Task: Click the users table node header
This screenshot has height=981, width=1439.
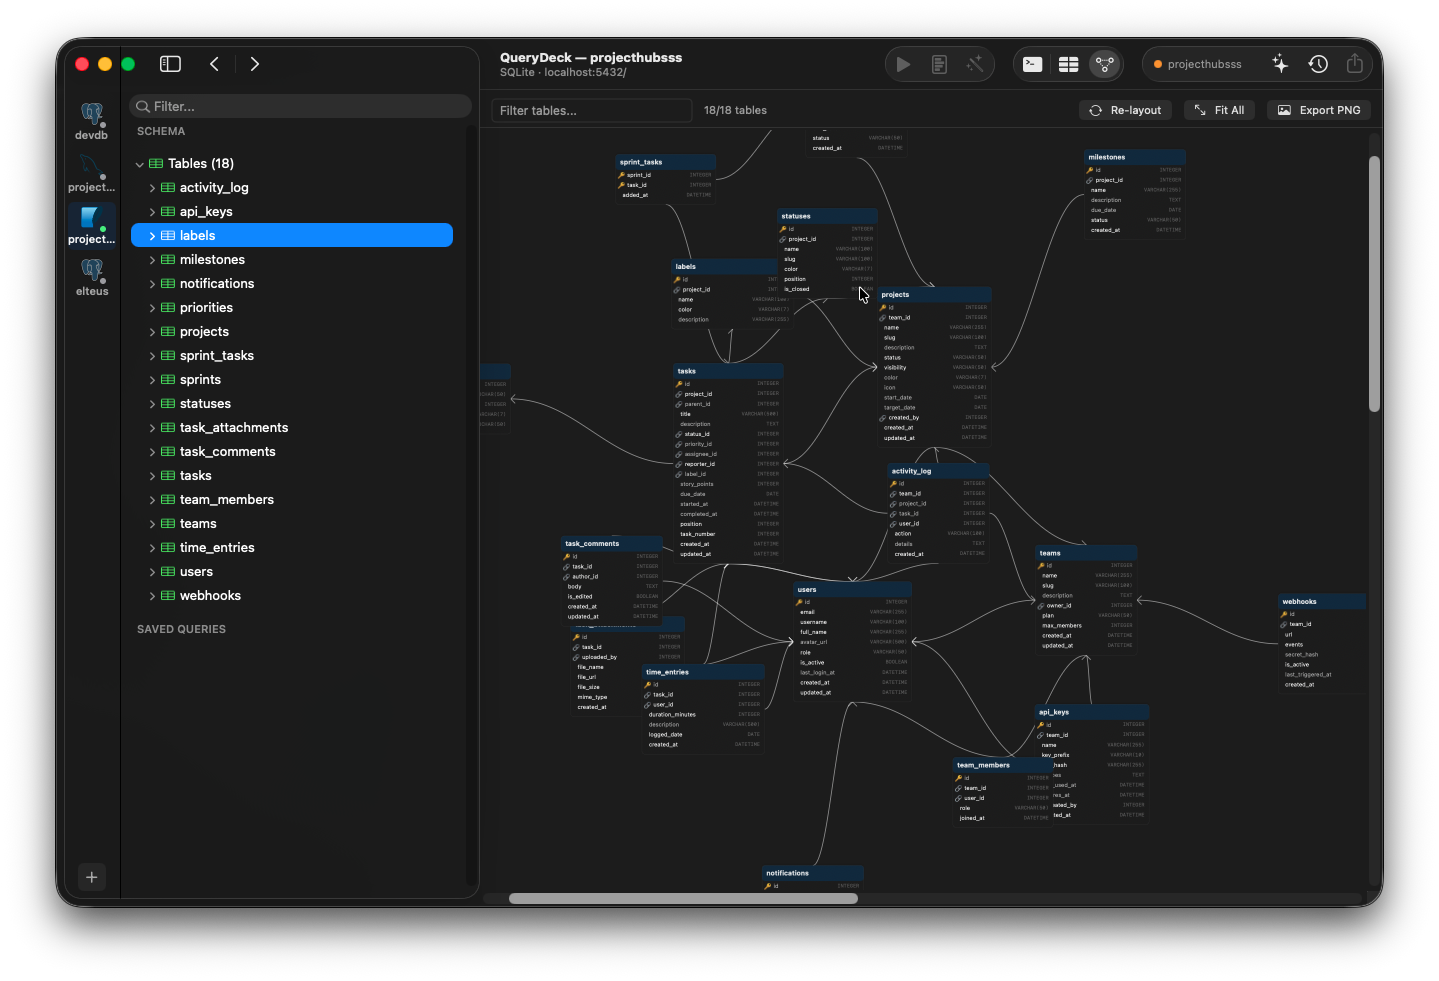Action: [852, 590]
